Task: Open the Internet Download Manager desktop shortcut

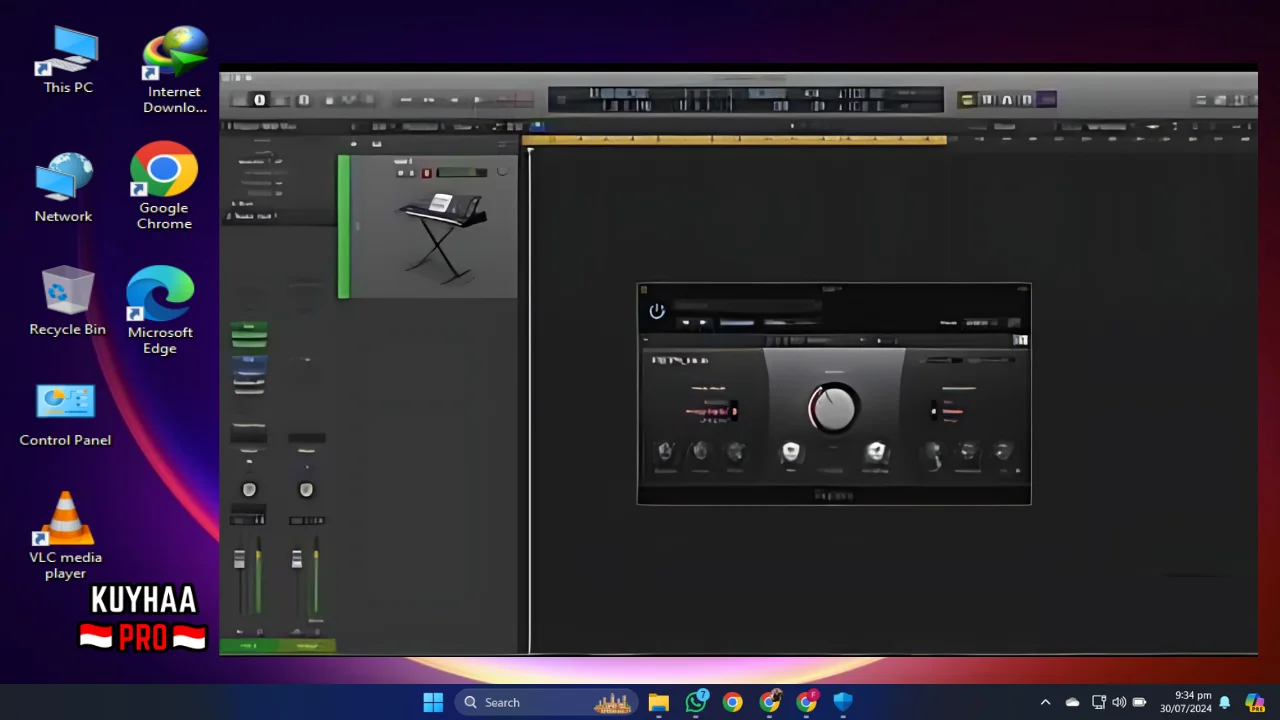Action: [175, 70]
